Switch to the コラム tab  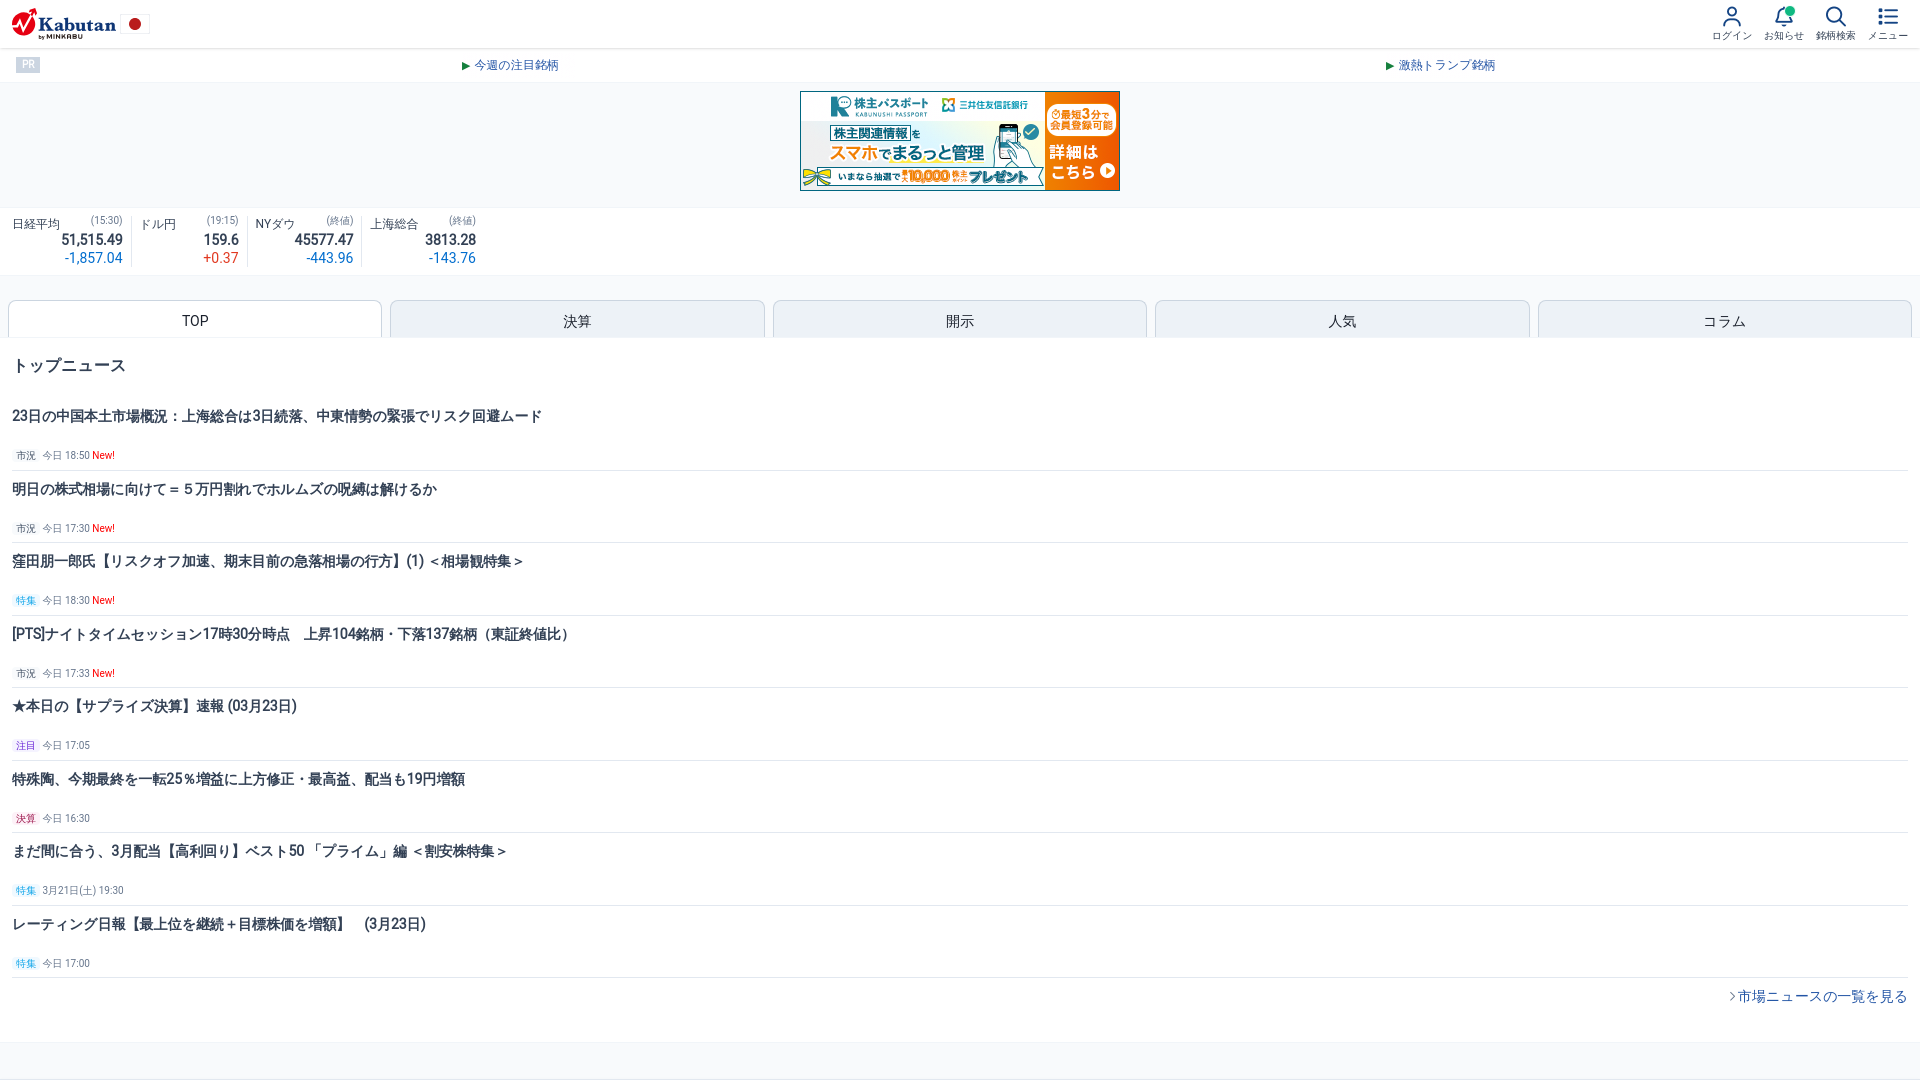pos(1724,320)
